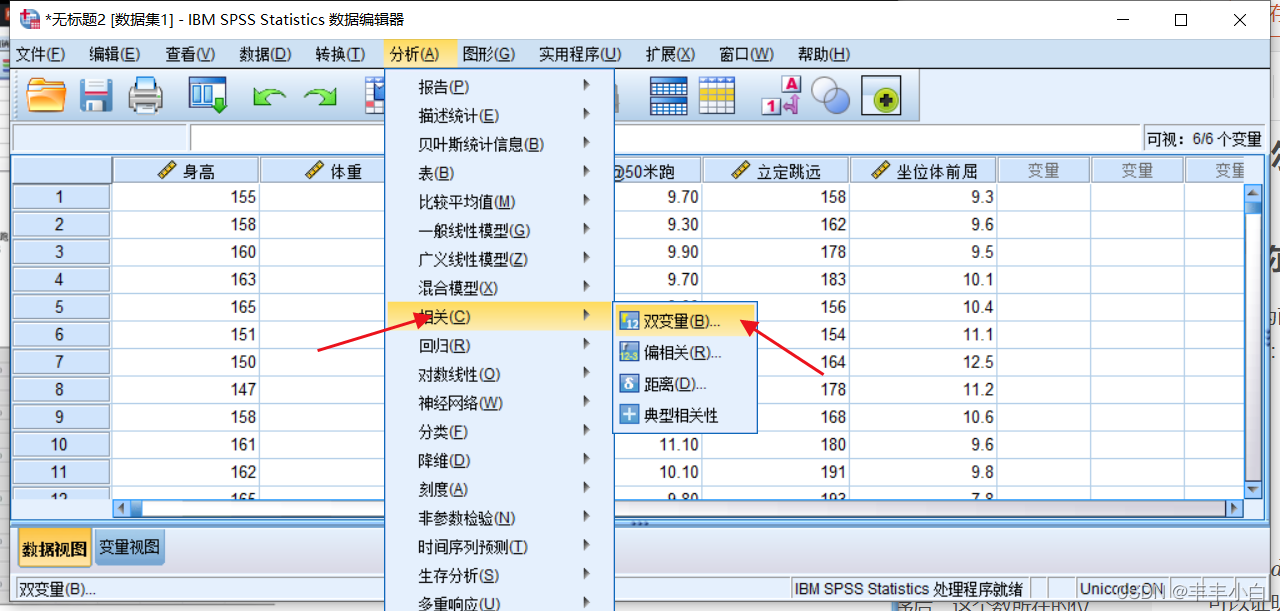
Task: Select 距离(D) from the submenu
Action: (x=685, y=383)
